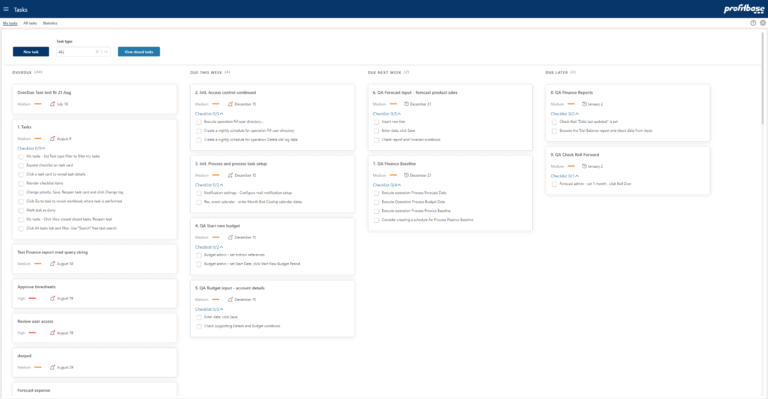Open the settings gear icon
The height and width of the screenshot is (399, 768).
coord(763,23)
